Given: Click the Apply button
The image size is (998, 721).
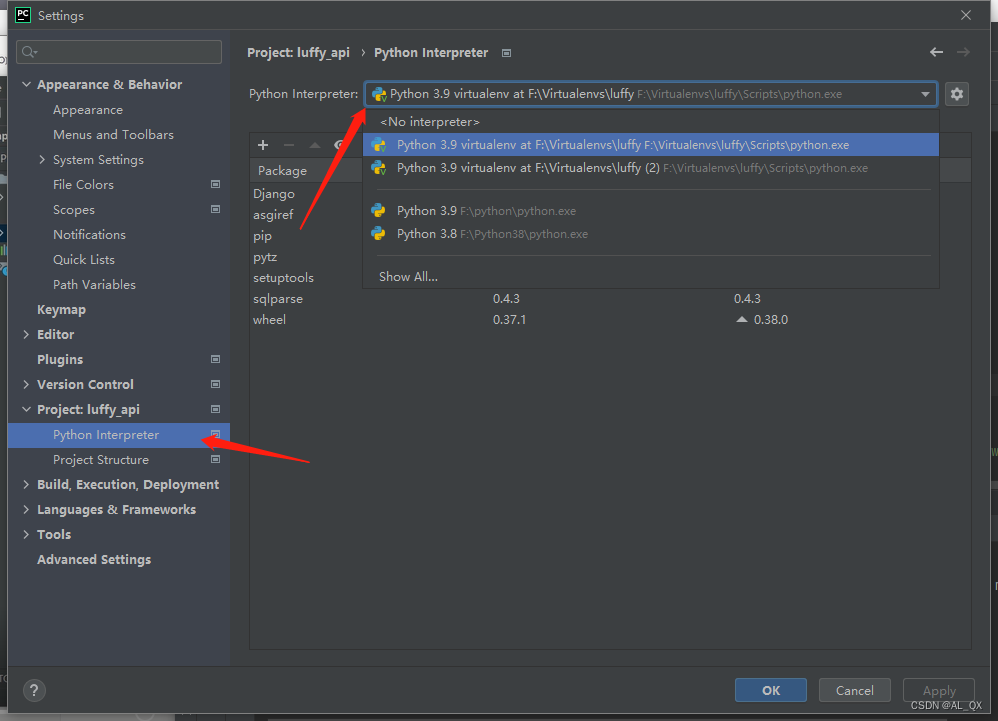Looking at the screenshot, I should pos(939,690).
